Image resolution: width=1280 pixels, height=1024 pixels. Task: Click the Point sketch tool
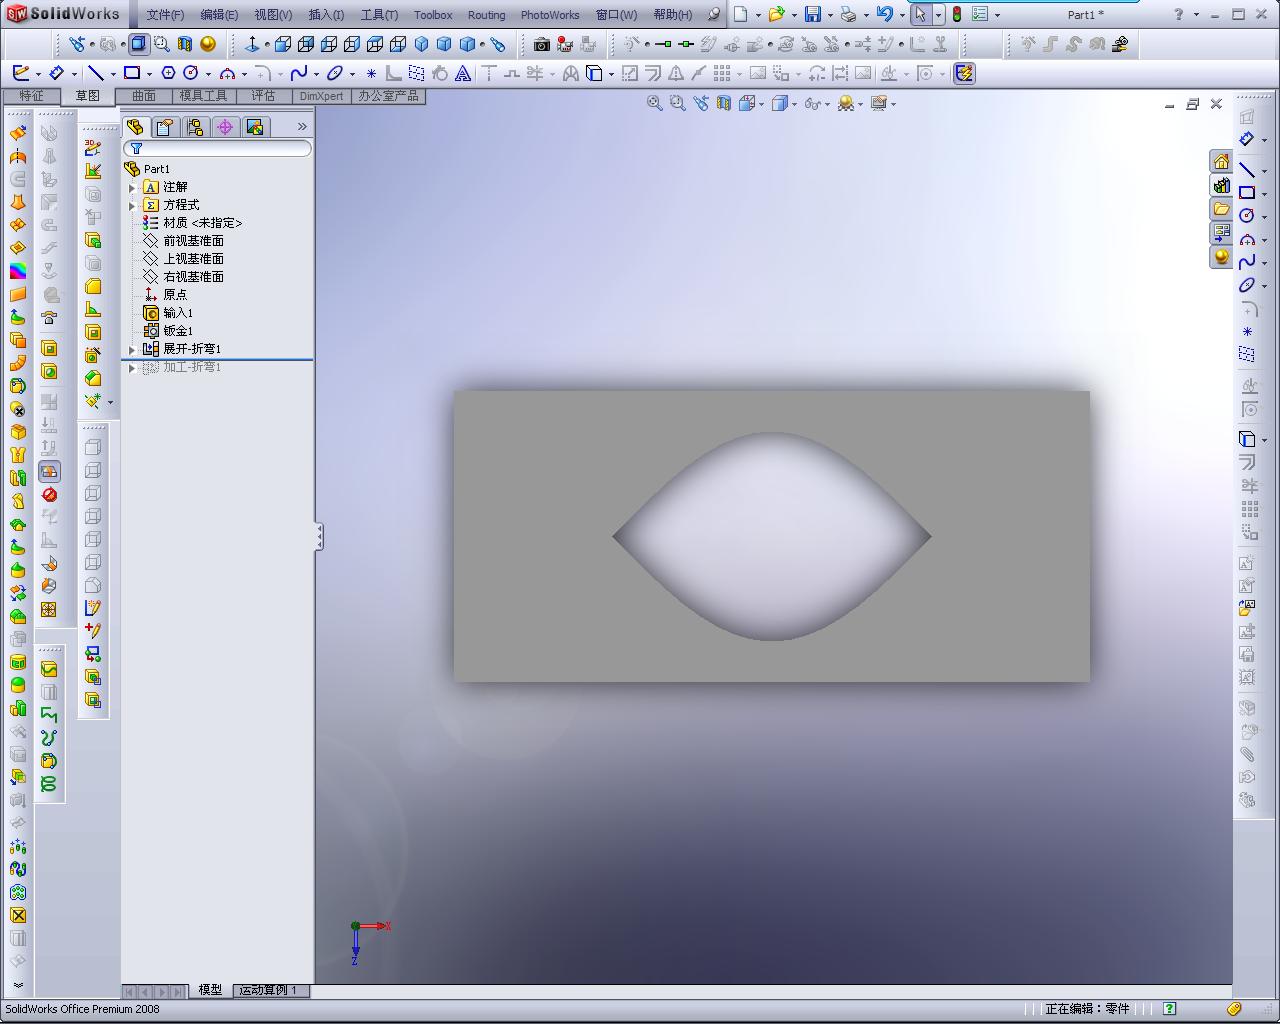[371, 73]
